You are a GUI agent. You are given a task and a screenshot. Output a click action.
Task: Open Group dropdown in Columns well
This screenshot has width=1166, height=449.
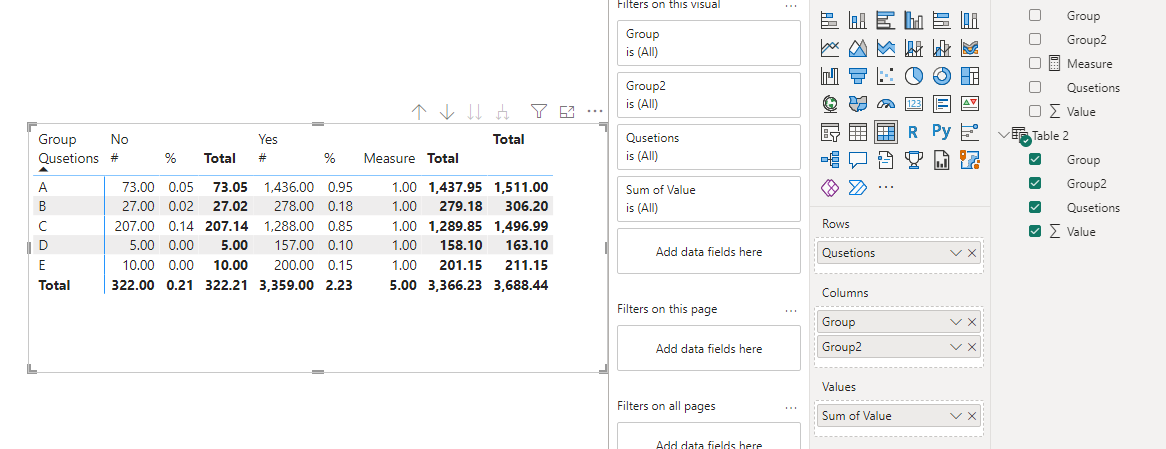(956, 322)
